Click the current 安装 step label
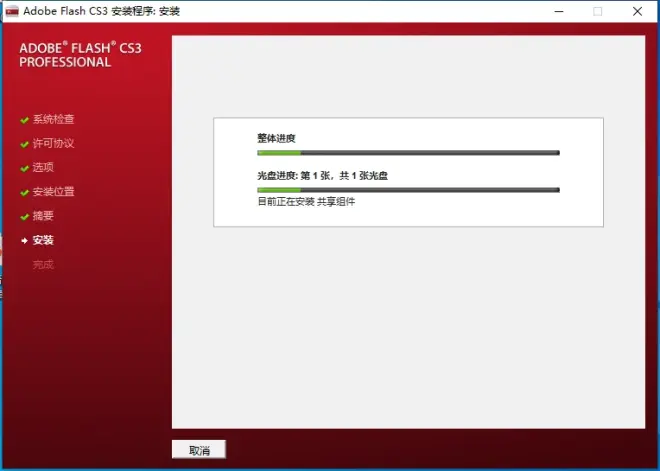Screen dimensions: 660x471 [x=43, y=241]
